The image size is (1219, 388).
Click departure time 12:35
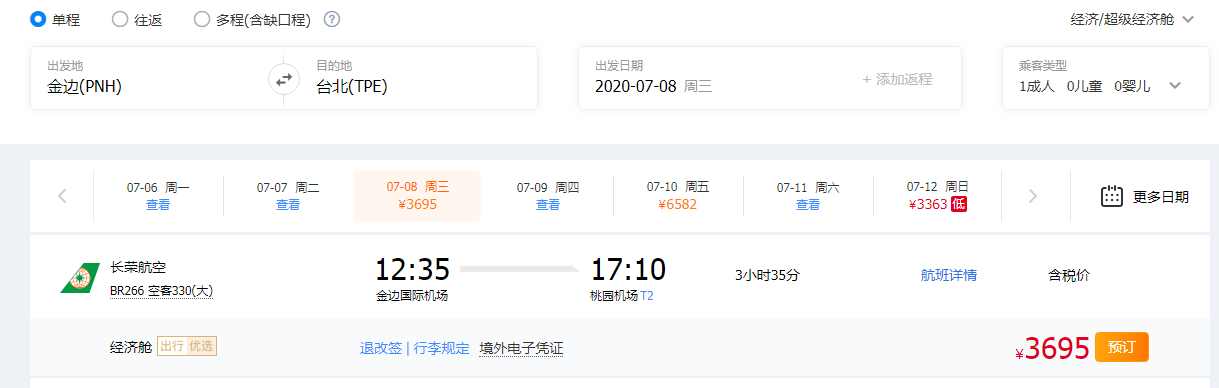[x=412, y=270]
